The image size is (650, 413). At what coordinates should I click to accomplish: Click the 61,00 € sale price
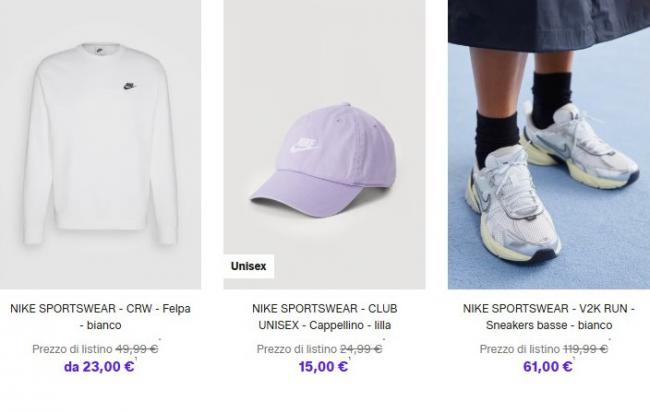(548, 367)
